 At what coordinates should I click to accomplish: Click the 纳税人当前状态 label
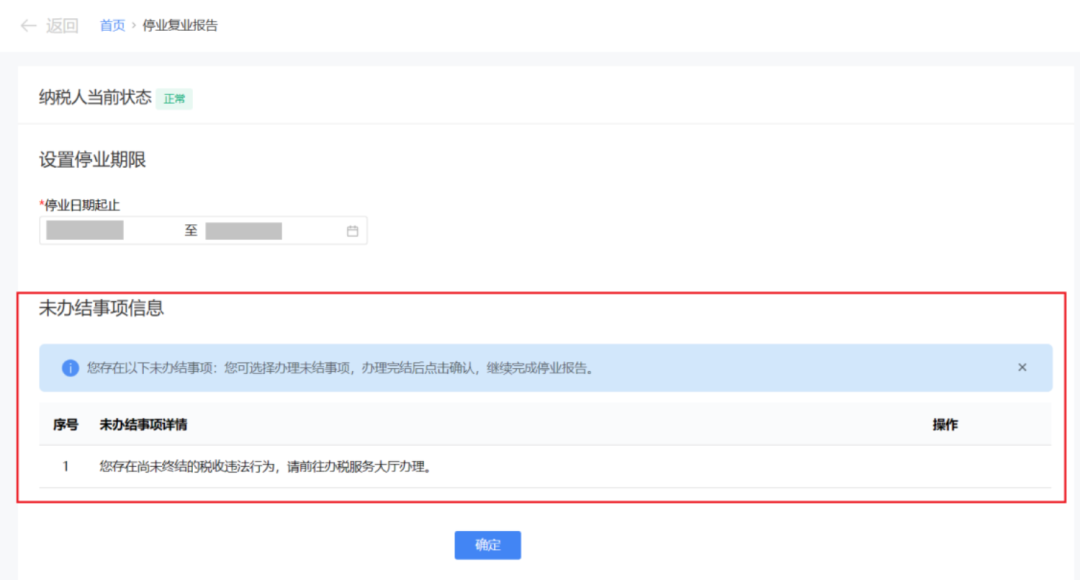point(95,98)
